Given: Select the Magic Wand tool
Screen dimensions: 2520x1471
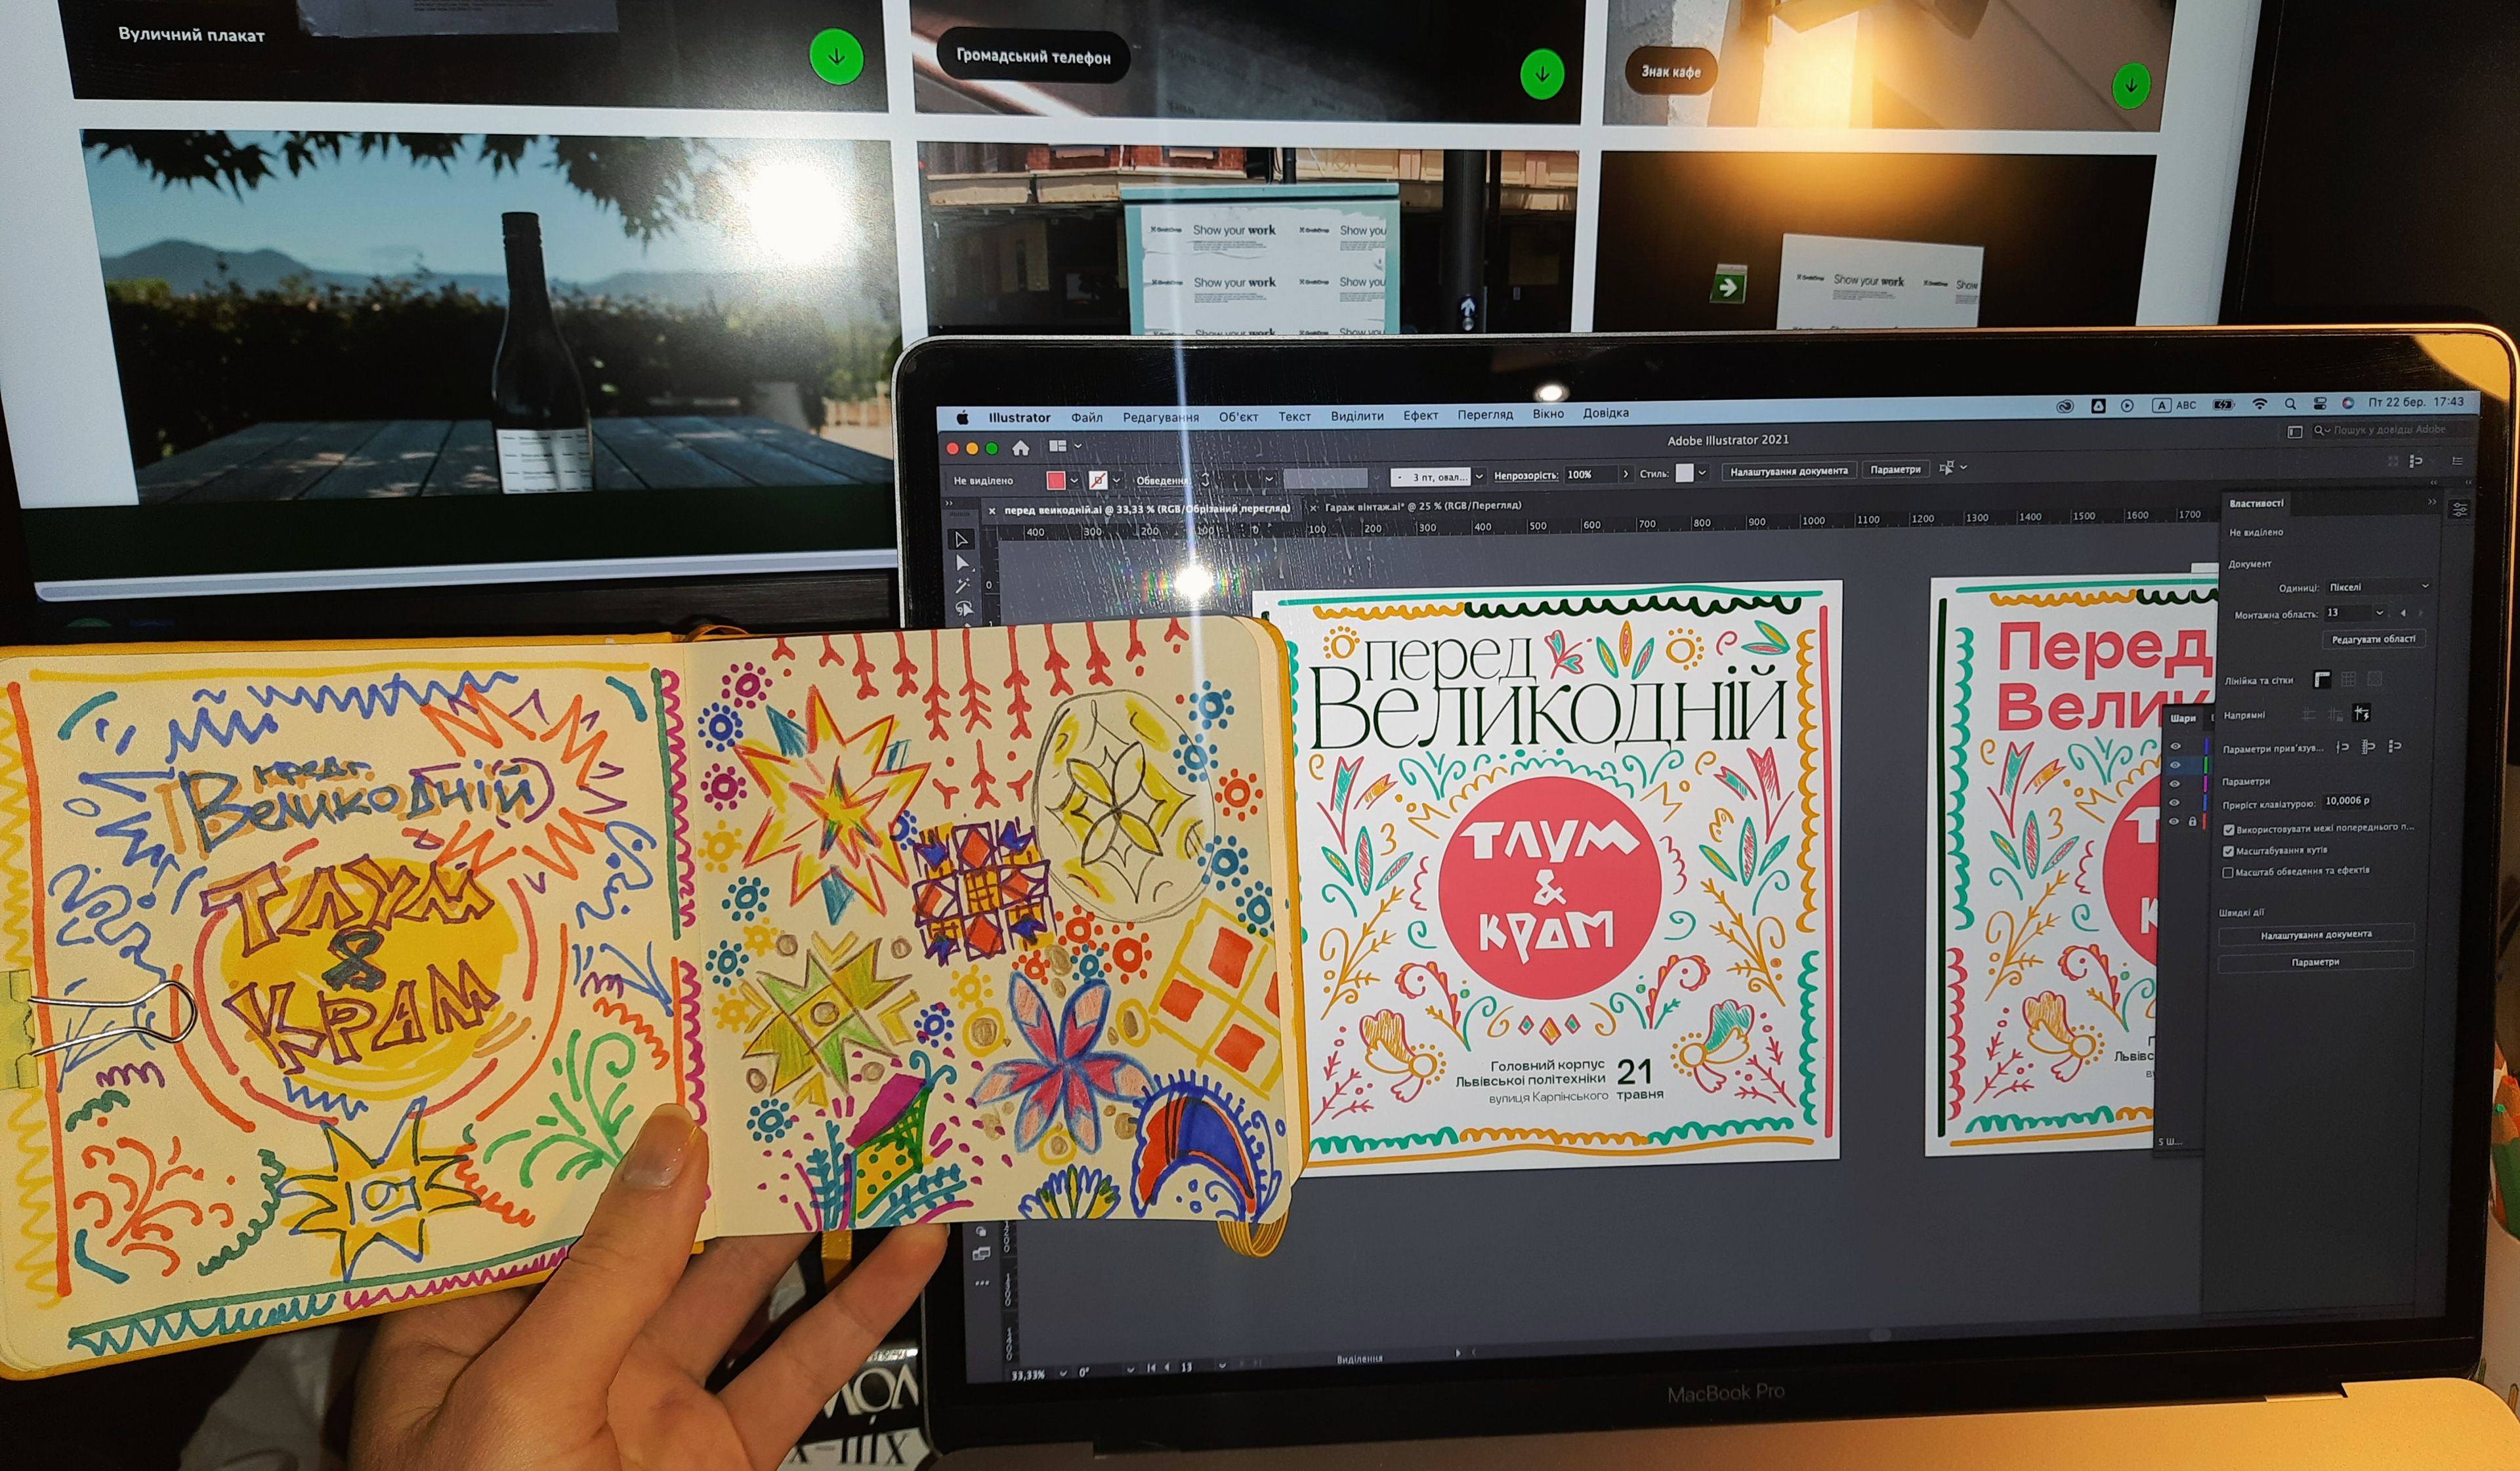Looking at the screenshot, I should point(963,586).
